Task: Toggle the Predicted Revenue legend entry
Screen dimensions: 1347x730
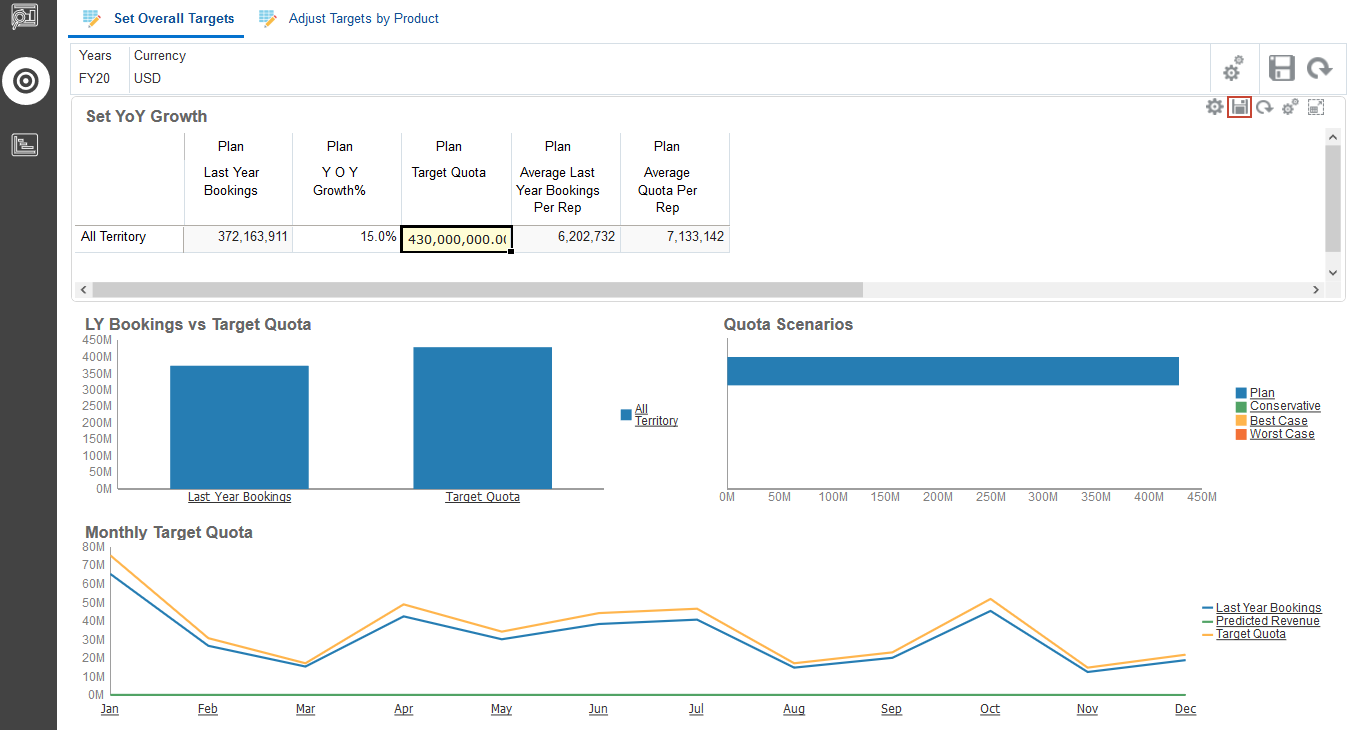Action: [1267, 621]
